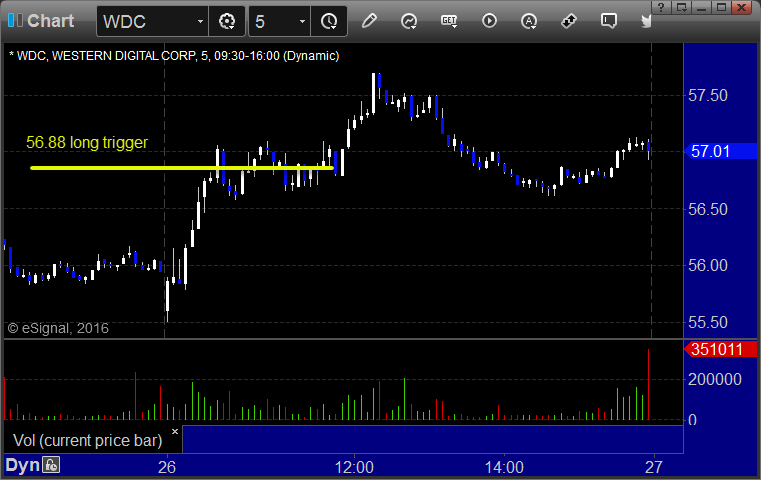This screenshot has width=761, height=480.
Task: Click the 200000 volume axis label
Action: point(715,379)
